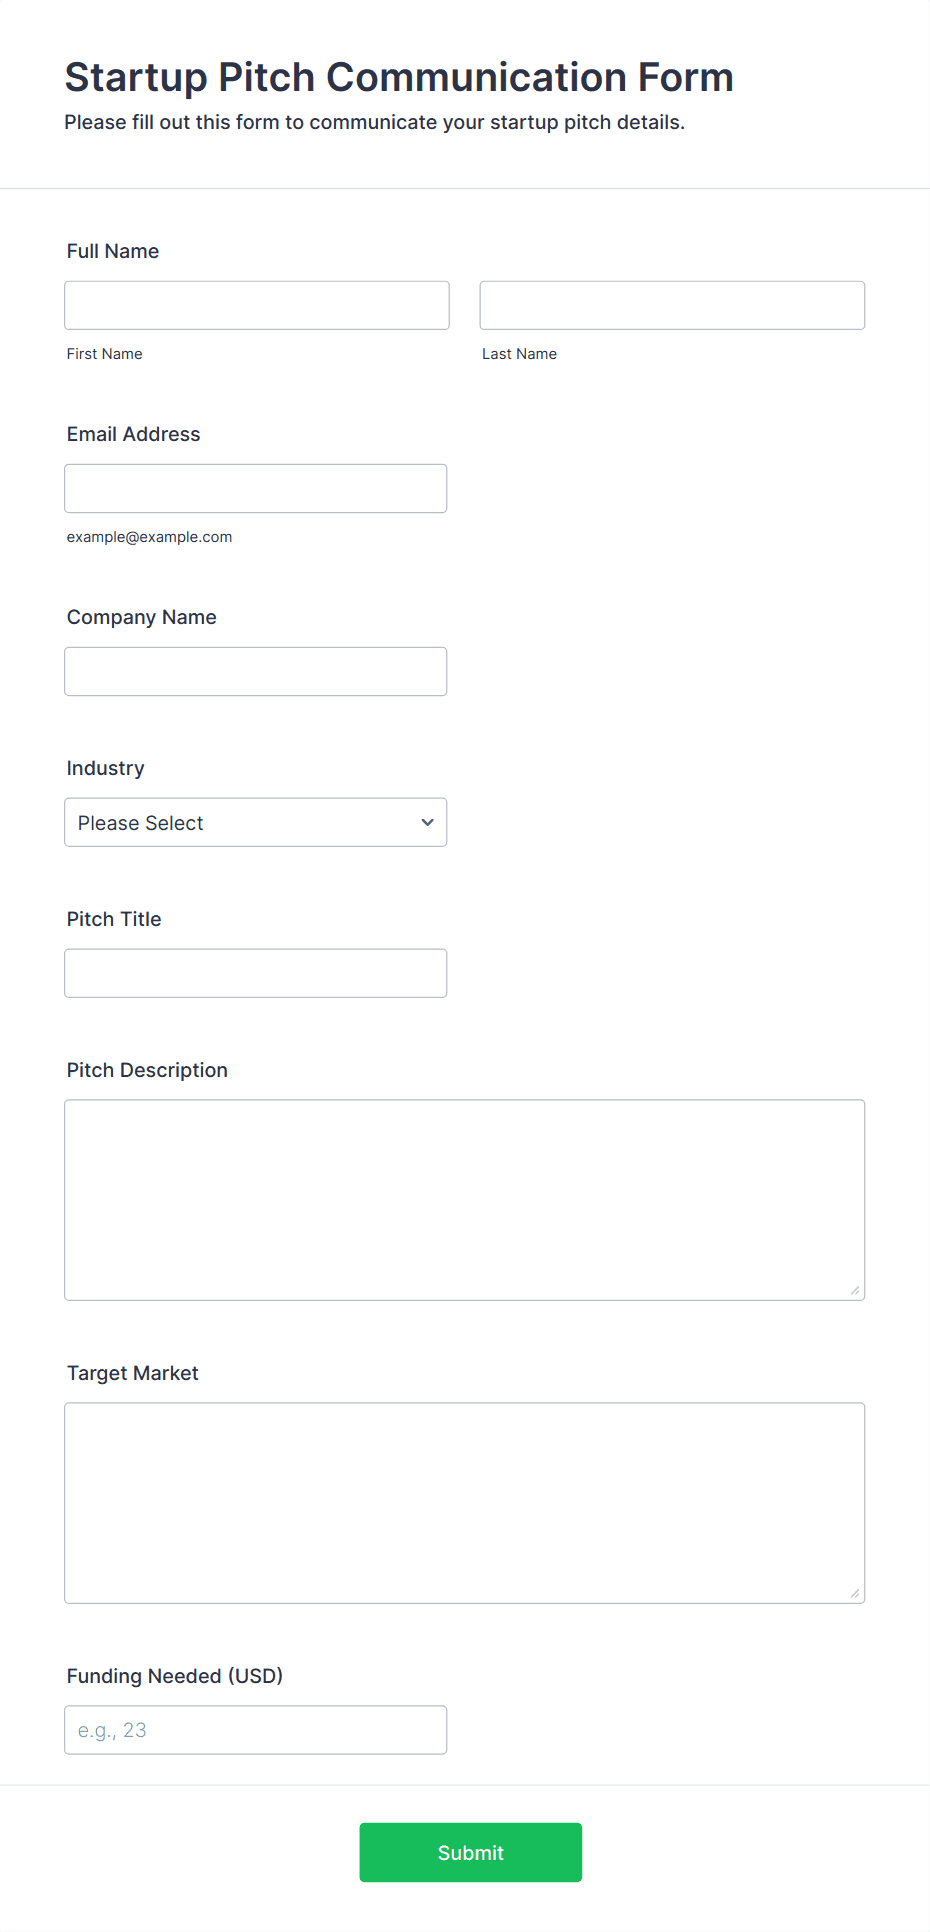The height and width of the screenshot is (1932, 930).
Task: Focus the Email Address text box
Action: [256, 488]
